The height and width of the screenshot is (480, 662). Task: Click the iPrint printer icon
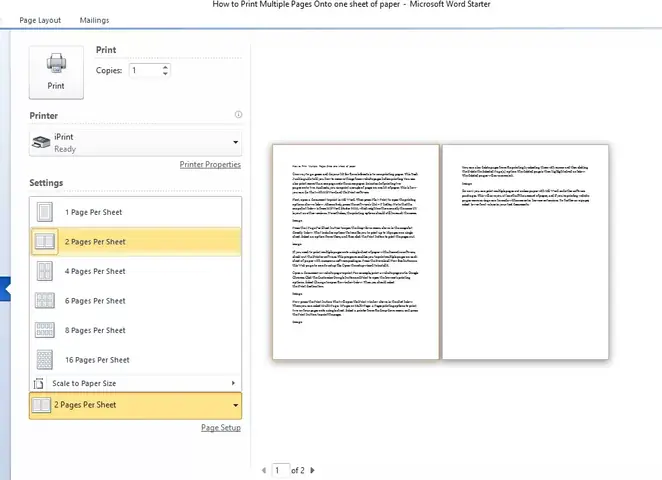coord(41,143)
